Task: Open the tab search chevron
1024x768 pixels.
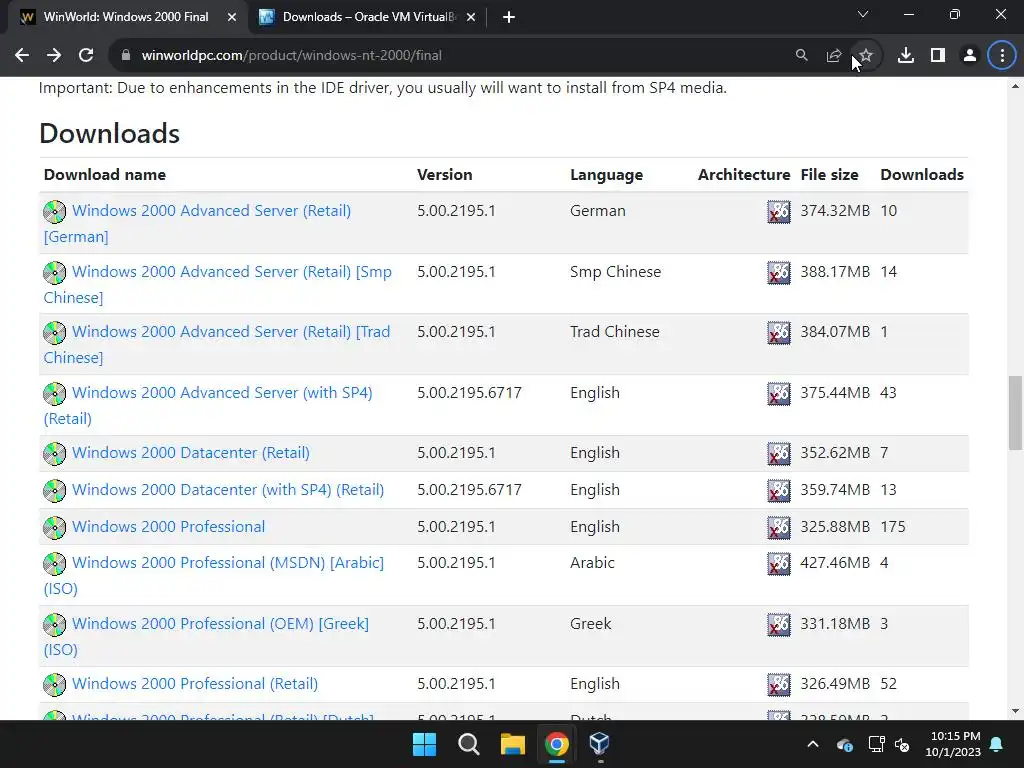Action: coord(863,14)
